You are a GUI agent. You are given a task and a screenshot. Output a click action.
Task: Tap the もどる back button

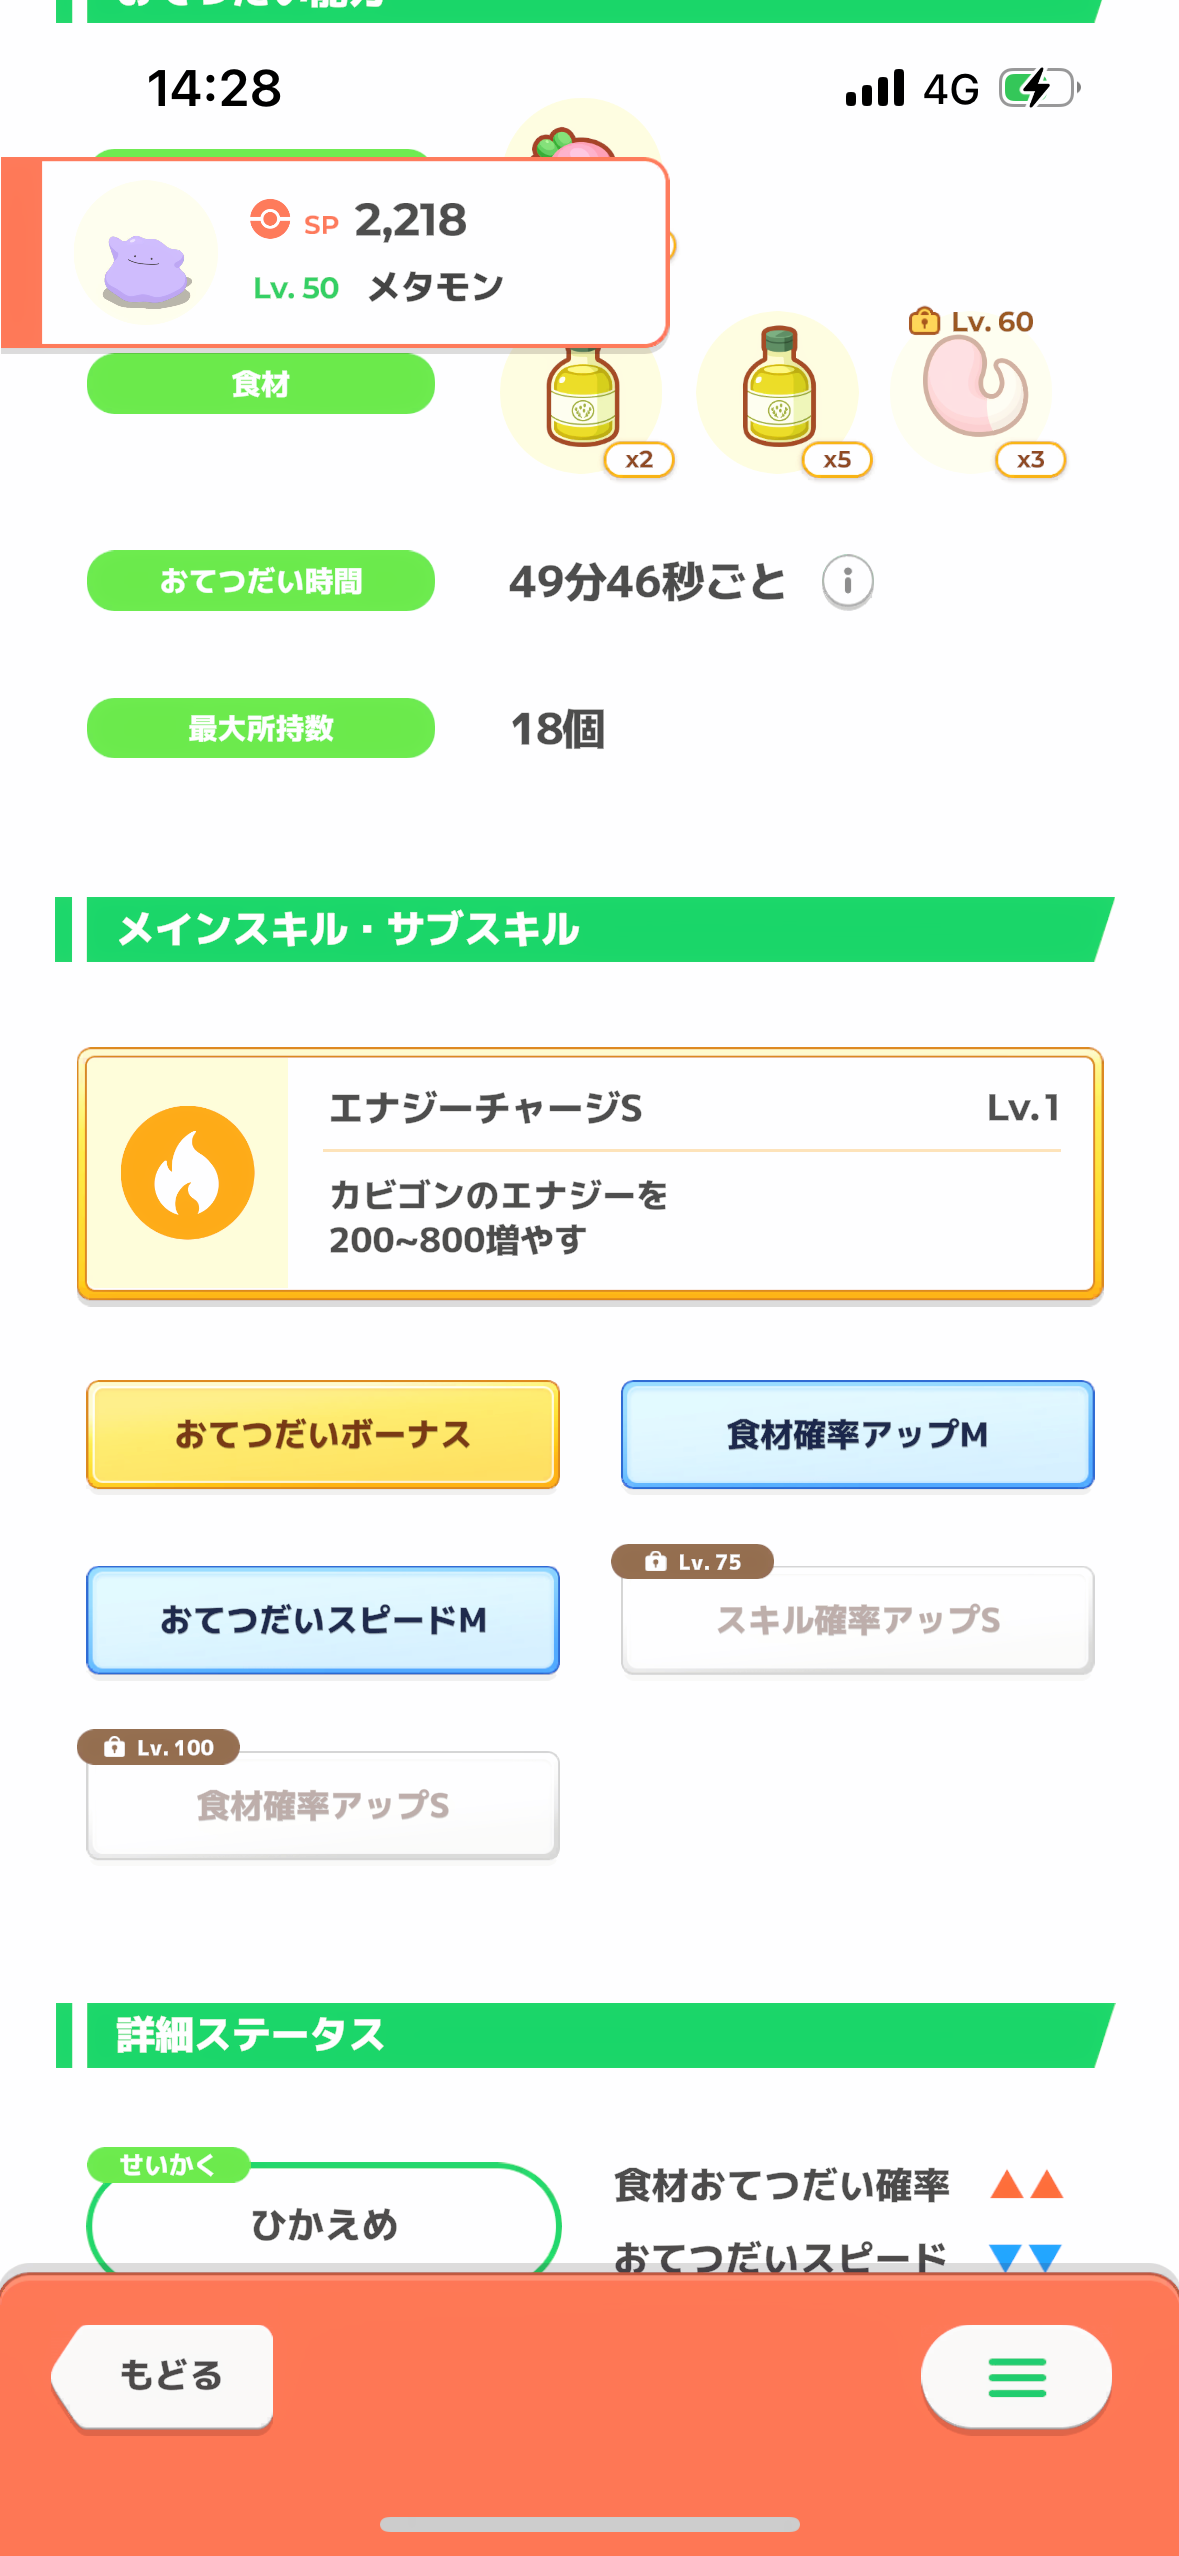click(x=165, y=2376)
